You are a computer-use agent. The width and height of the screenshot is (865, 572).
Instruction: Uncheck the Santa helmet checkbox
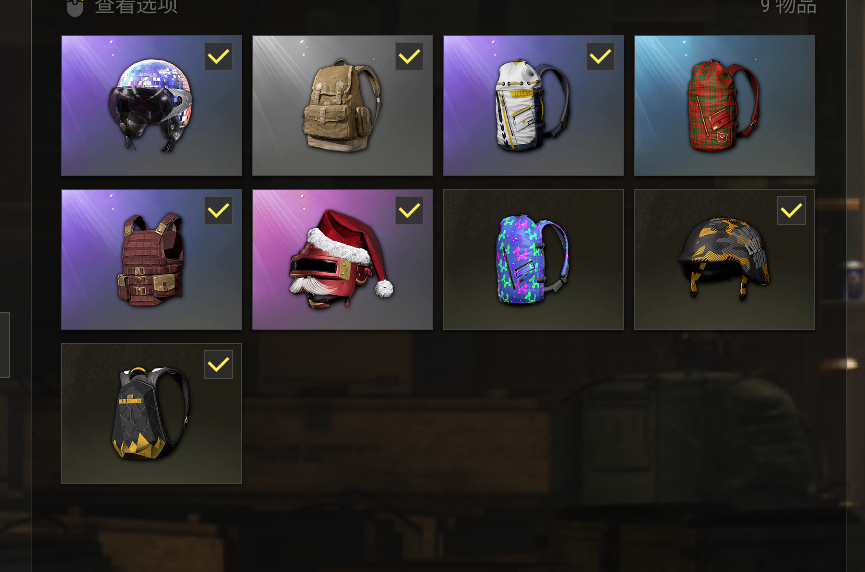click(x=409, y=210)
